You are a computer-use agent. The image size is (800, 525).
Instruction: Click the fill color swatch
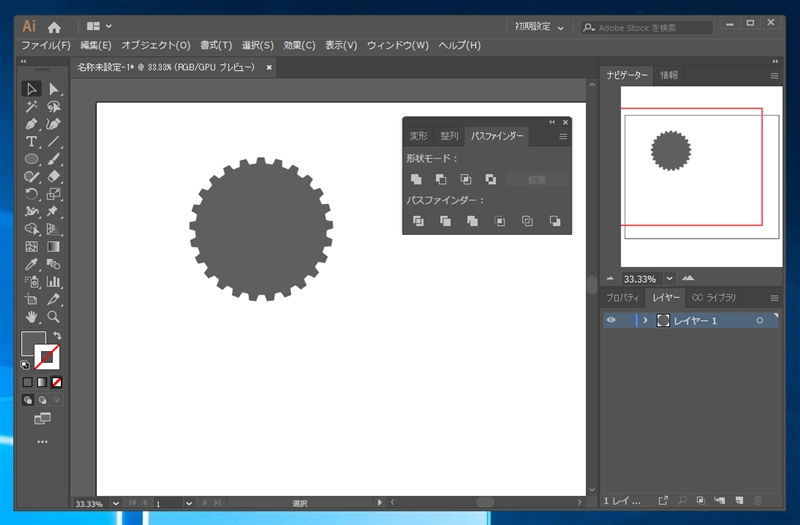point(32,342)
